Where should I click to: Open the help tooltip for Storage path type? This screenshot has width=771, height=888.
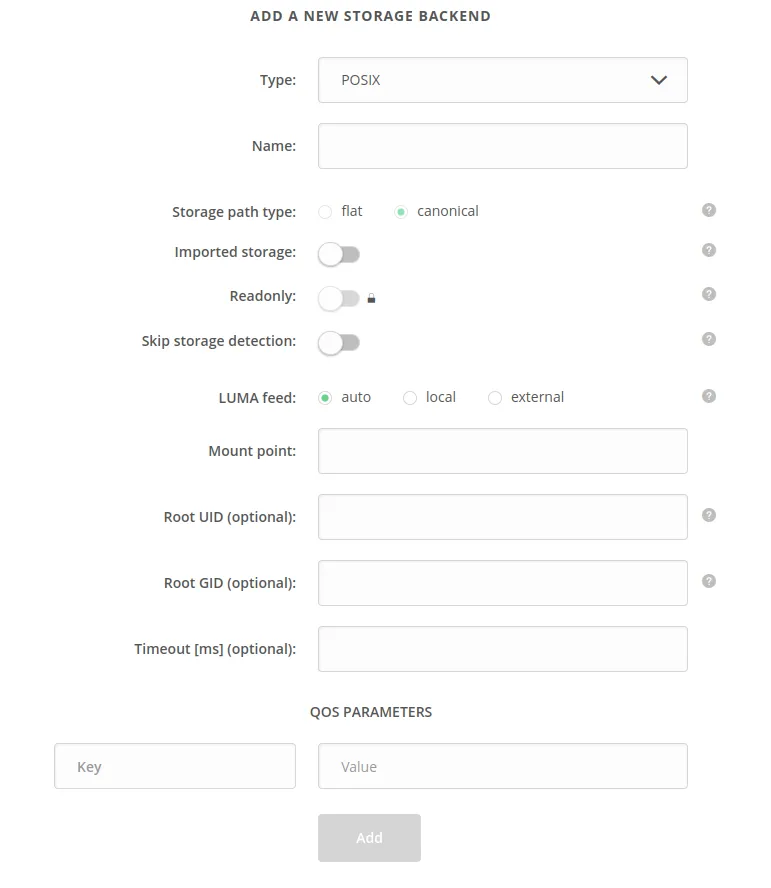tap(709, 210)
